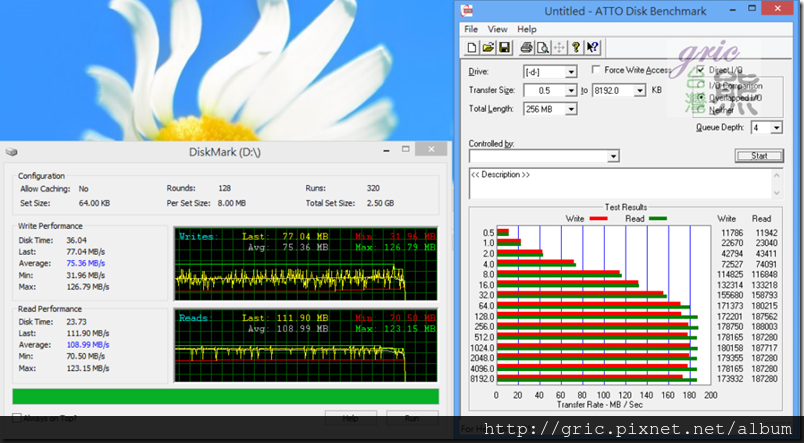This screenshot has height=443, width=804.
Task: Click the yellow question mark About icon
Action: click(x=576, y=48)
